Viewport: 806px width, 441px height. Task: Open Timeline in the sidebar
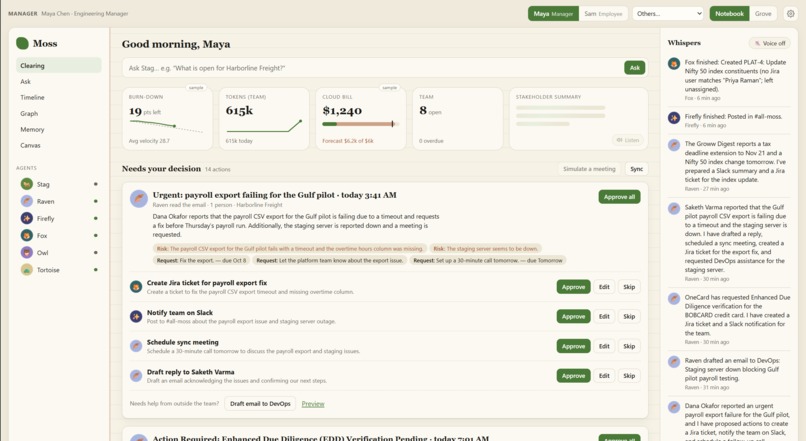point(59,97)
